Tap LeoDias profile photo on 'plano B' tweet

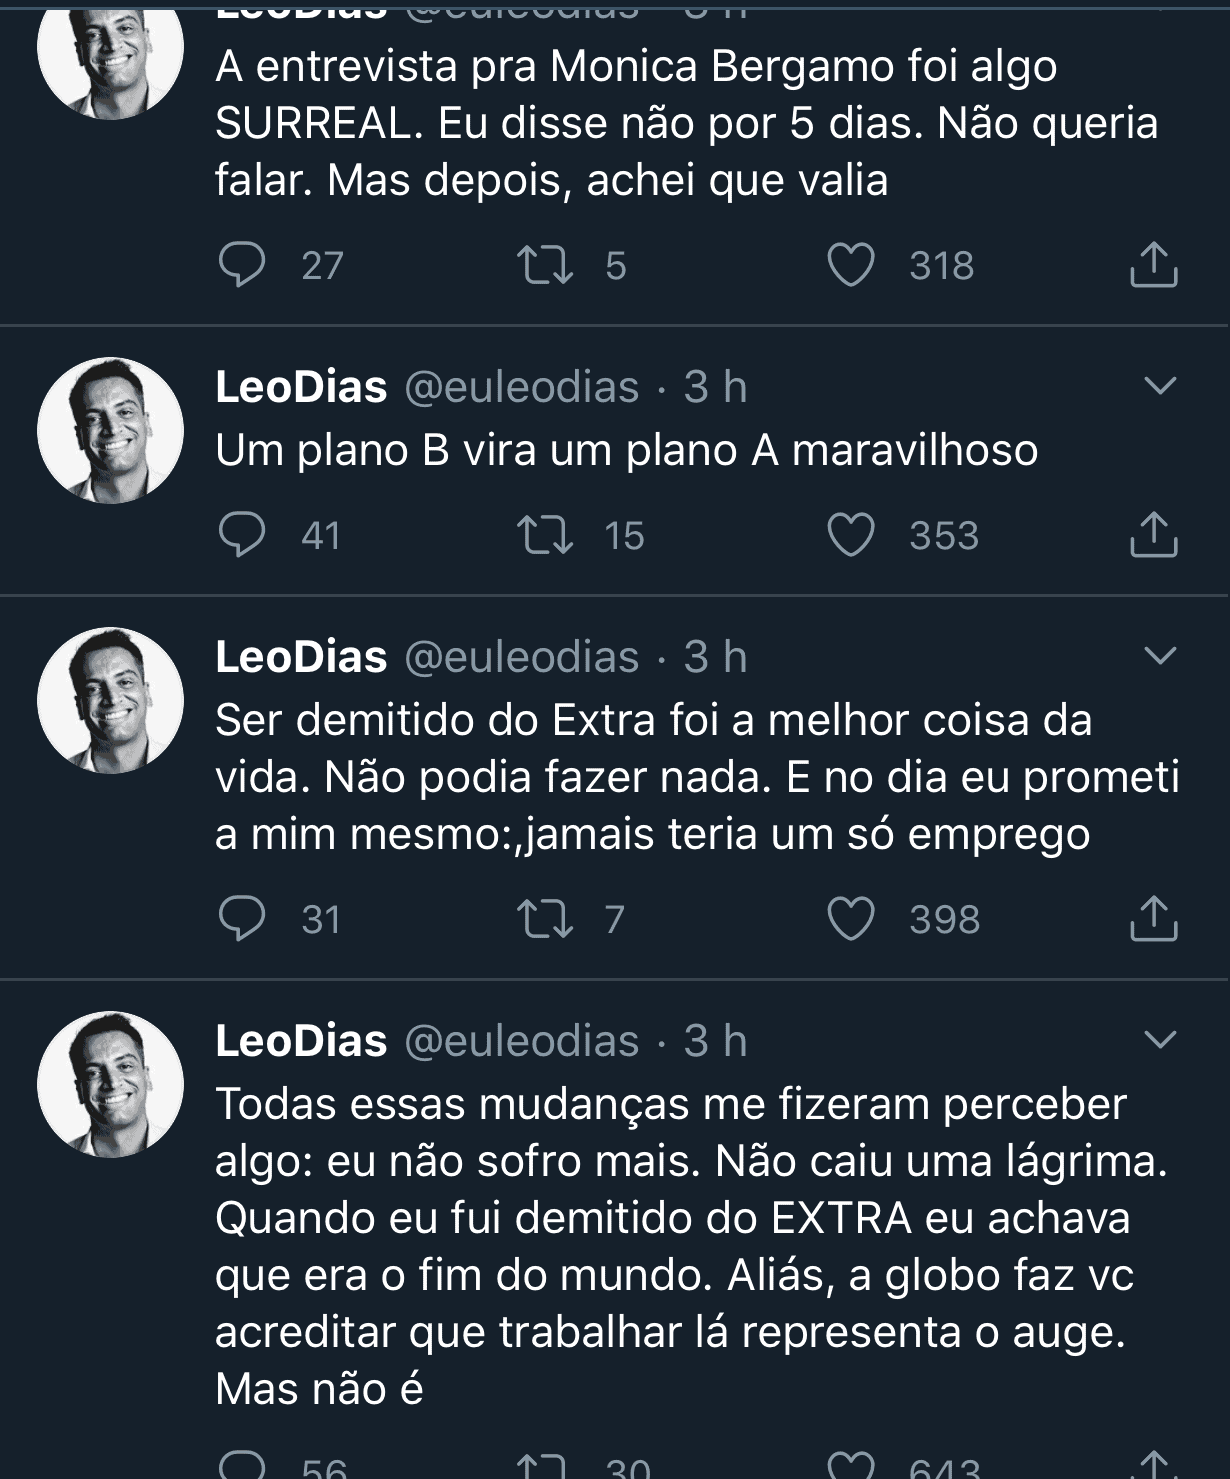pyautogui.click(x=110, y=430)
